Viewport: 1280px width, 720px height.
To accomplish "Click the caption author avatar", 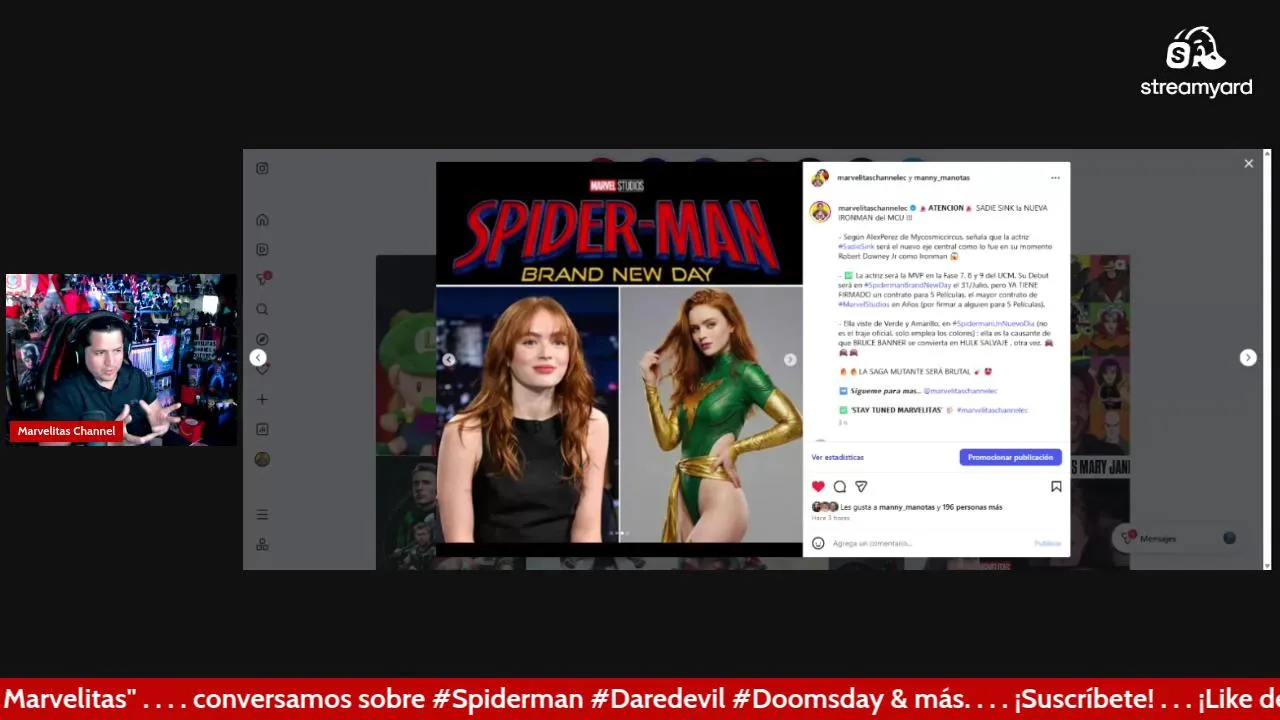I will tap(820, 211).
